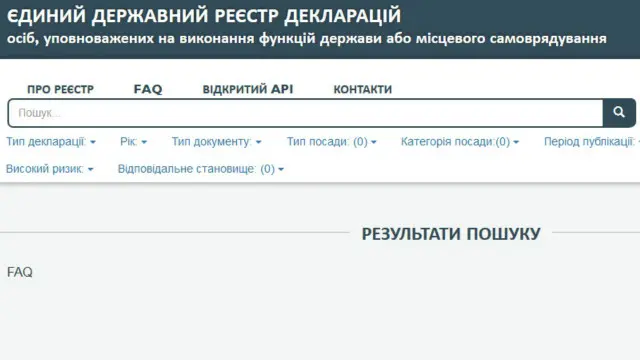Image resolution: width=640 pixels, height=360 pixels.
Task: Expand the Тип посади filter dropdown
Action: click(331, 142)
